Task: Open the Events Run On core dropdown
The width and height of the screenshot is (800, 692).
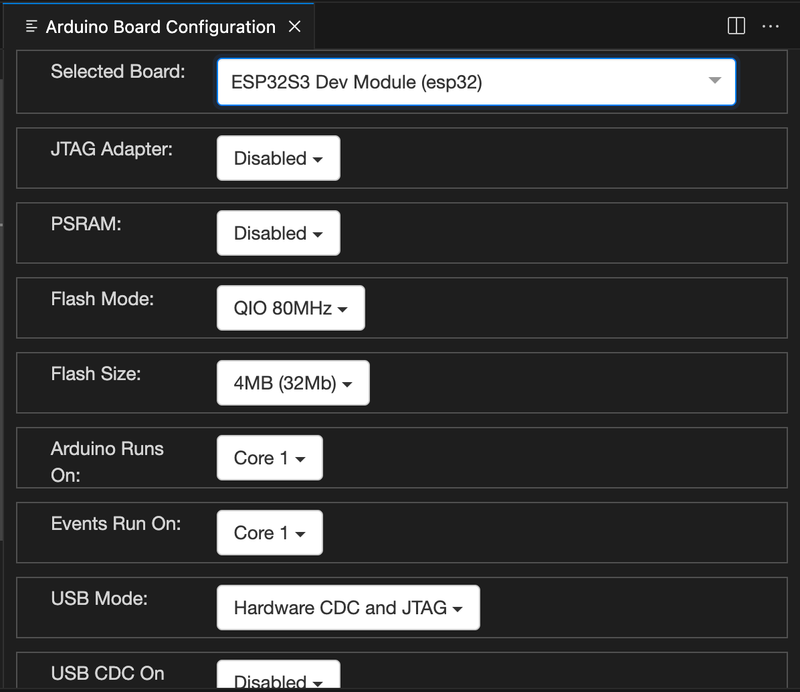Action: [269, 533]
